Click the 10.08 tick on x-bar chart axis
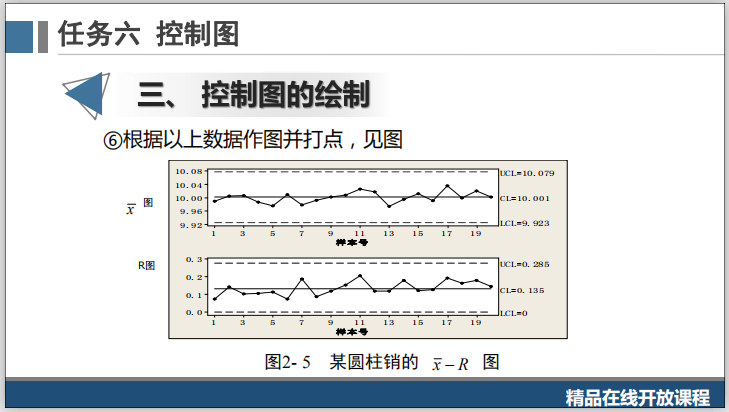The image size is (729, 412). 189,172
